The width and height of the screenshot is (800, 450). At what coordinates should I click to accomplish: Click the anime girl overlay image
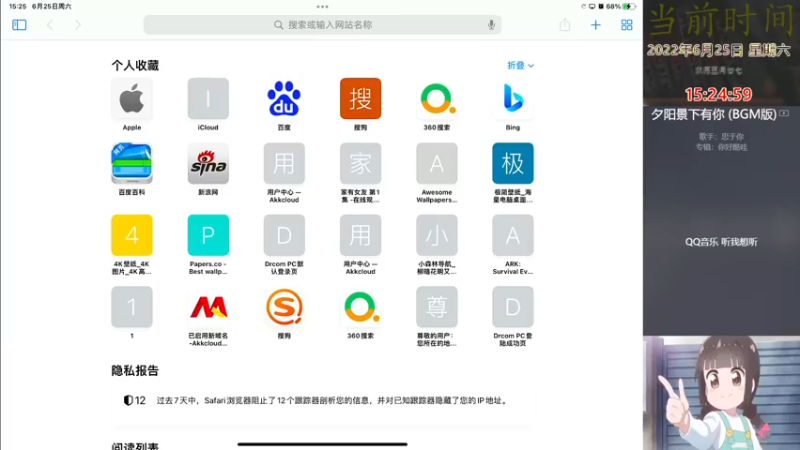(x=721, y=393)
